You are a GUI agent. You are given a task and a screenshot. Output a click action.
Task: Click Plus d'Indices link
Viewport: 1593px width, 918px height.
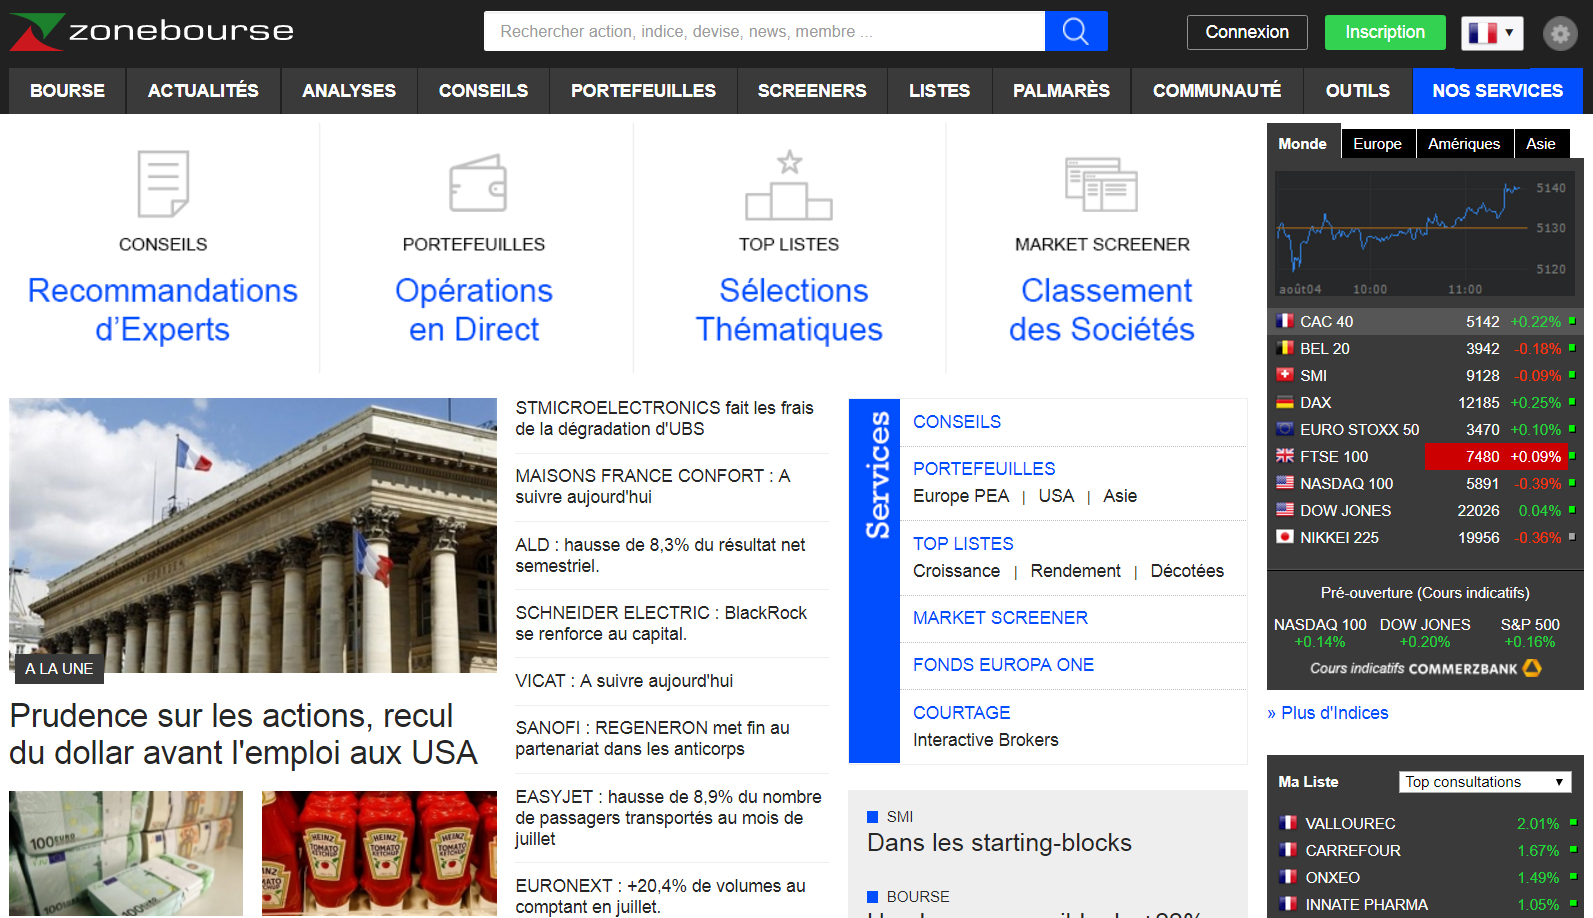point(1328,713)
